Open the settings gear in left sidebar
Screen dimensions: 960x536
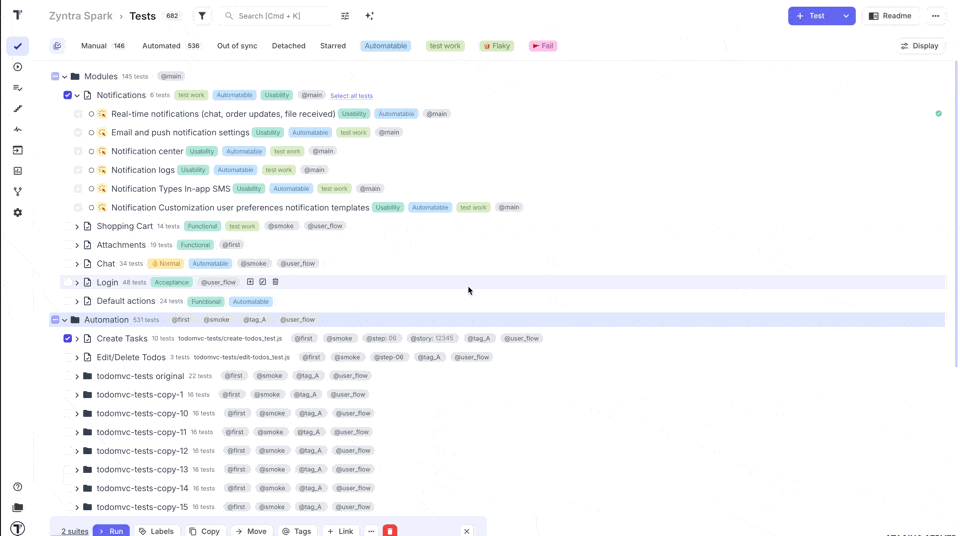(17, 213)
